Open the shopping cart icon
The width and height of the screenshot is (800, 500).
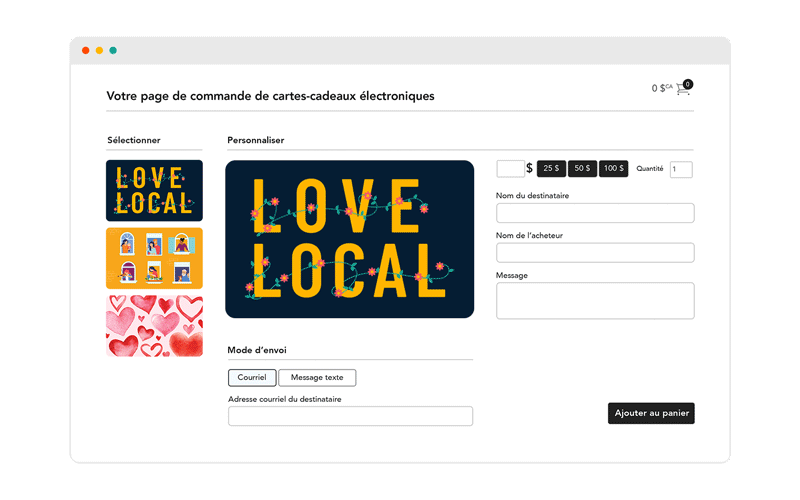683,89
